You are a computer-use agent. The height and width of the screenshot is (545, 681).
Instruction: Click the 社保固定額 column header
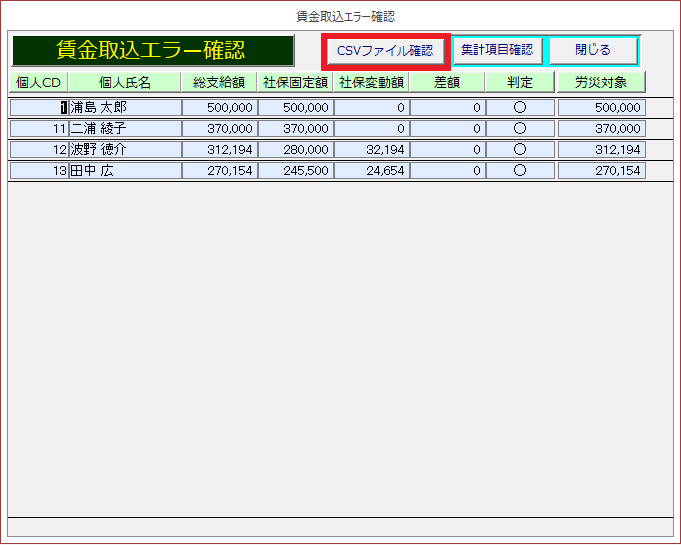[x=294, y=82]
